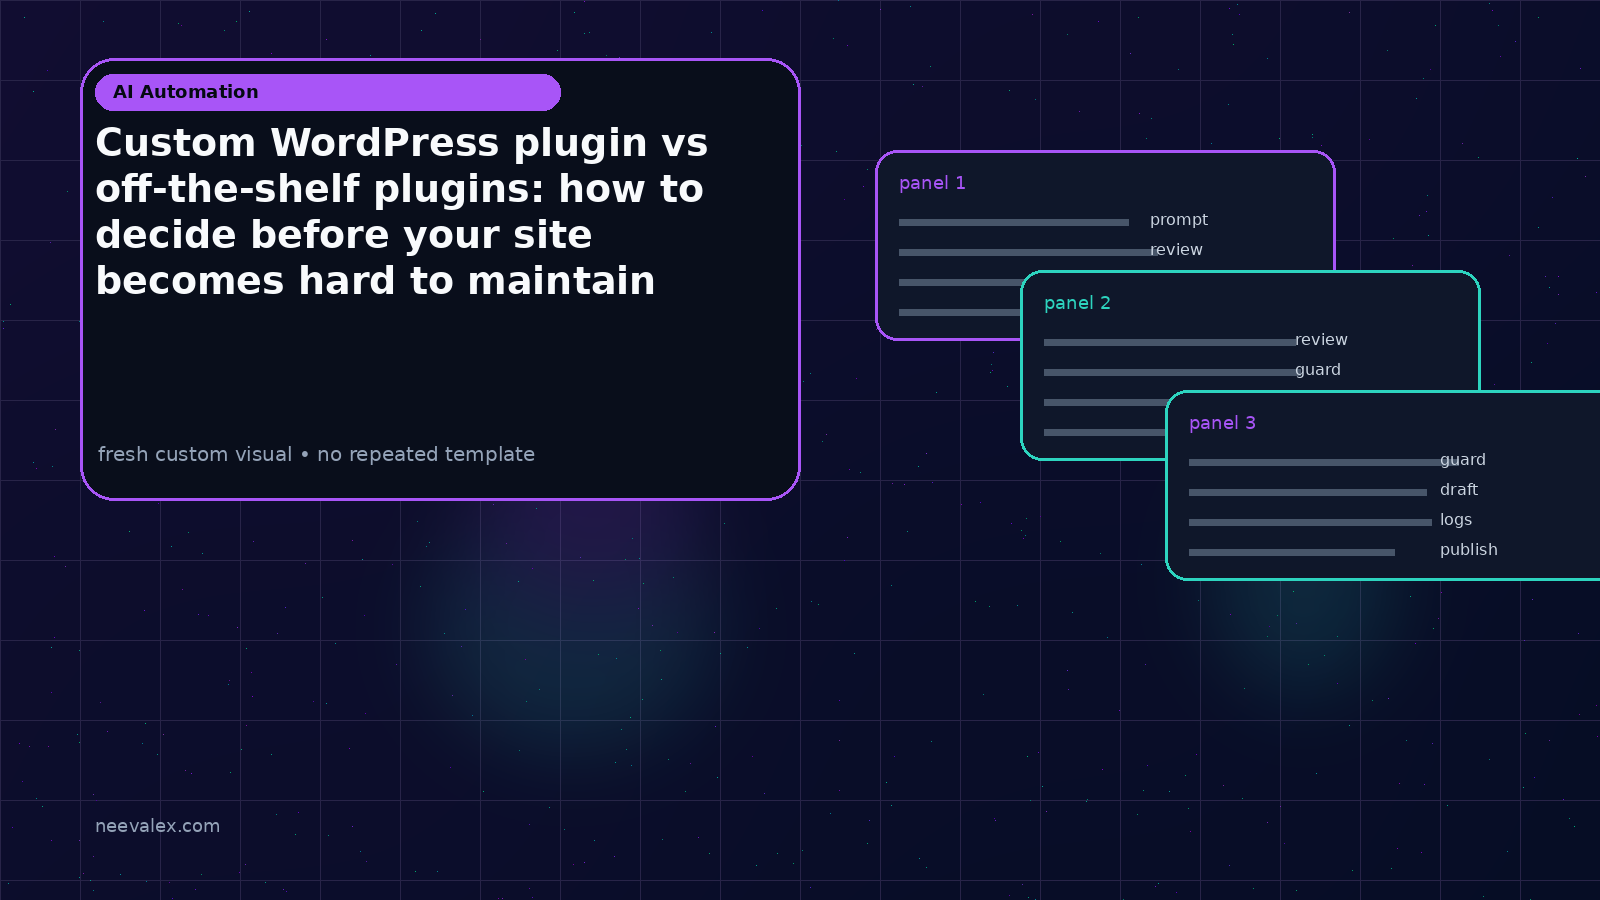Select the Custom WordPress plugin headline

(x=402, y=212)
